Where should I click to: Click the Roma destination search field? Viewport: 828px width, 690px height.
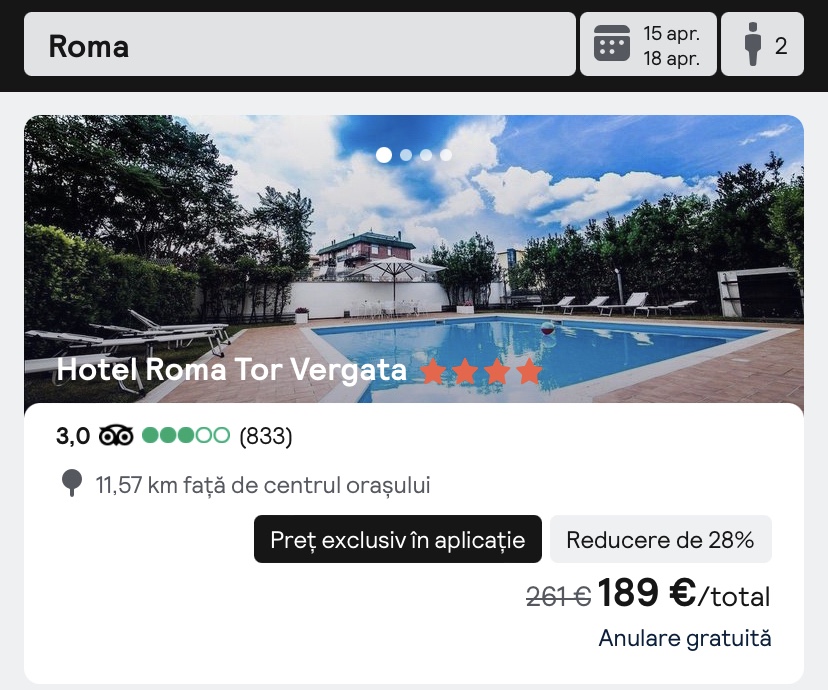point(299,45)
